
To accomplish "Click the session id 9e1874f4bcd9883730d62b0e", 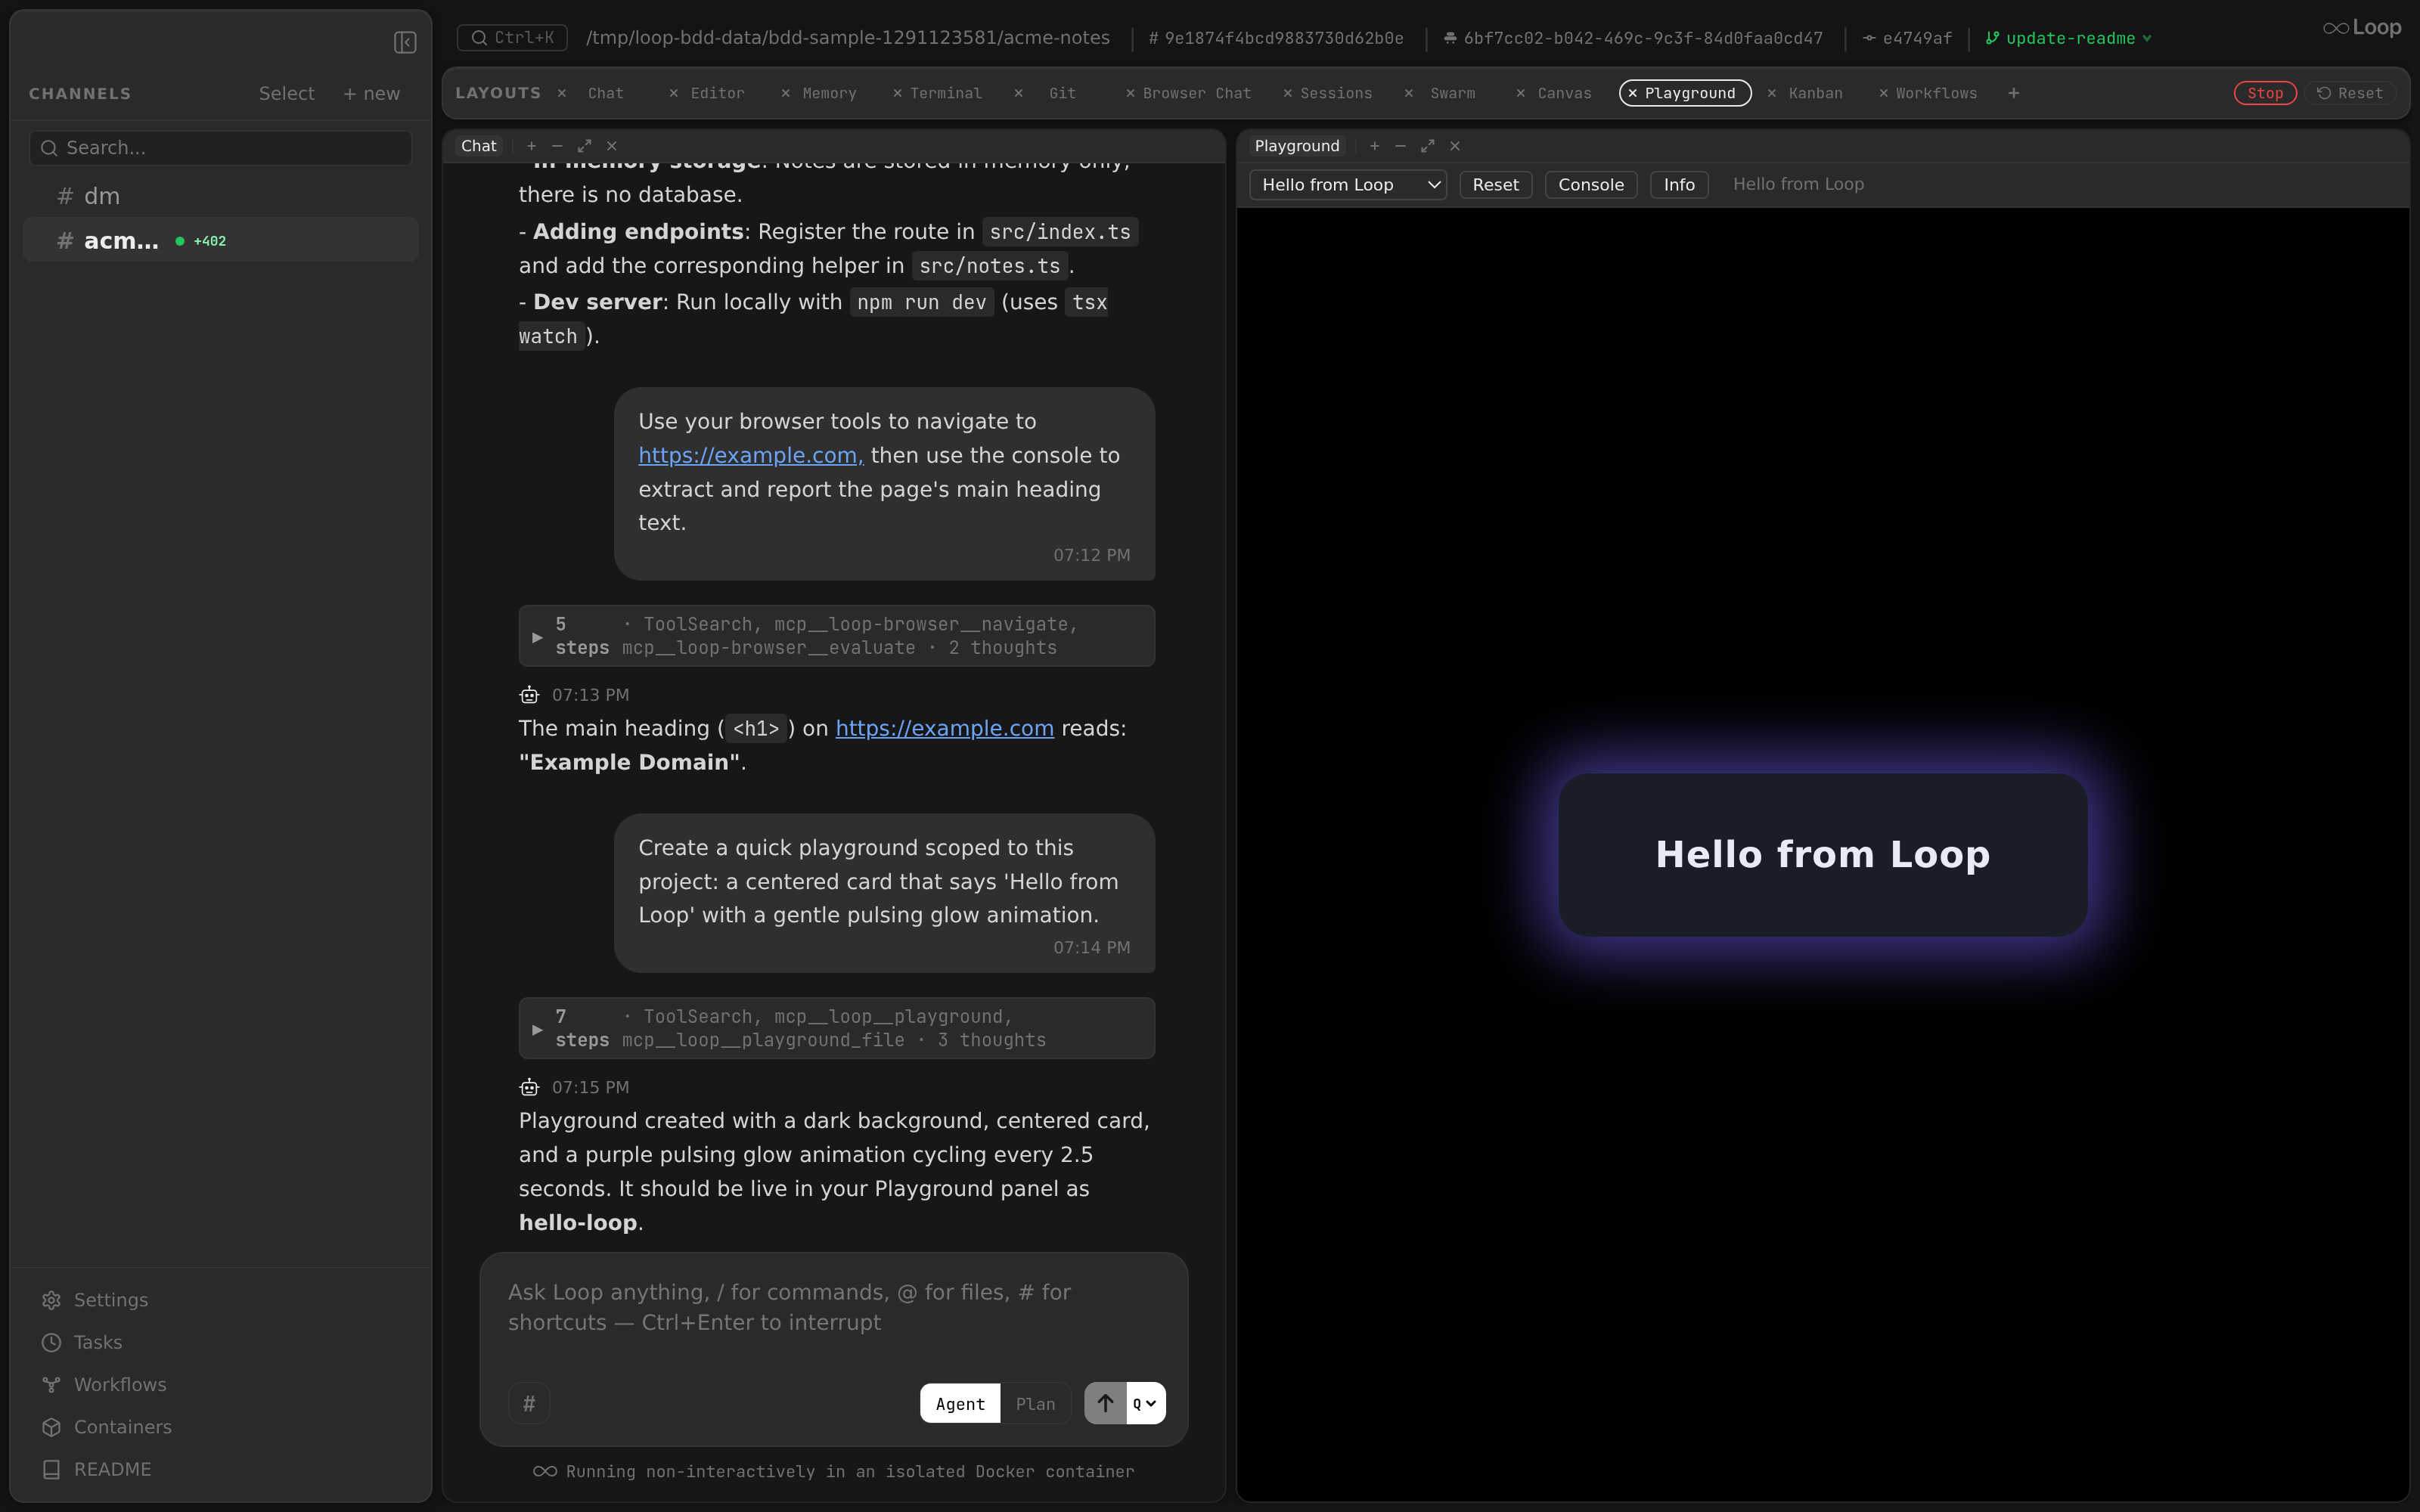I will point(1275,38).
